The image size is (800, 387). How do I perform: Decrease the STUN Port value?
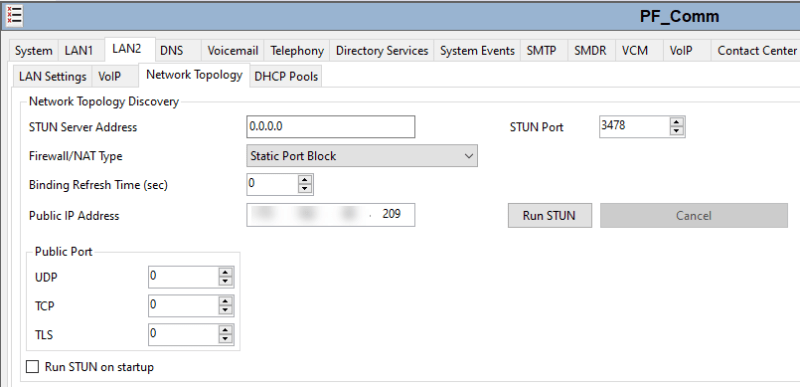pyautogui.click(x=677, y=131)
